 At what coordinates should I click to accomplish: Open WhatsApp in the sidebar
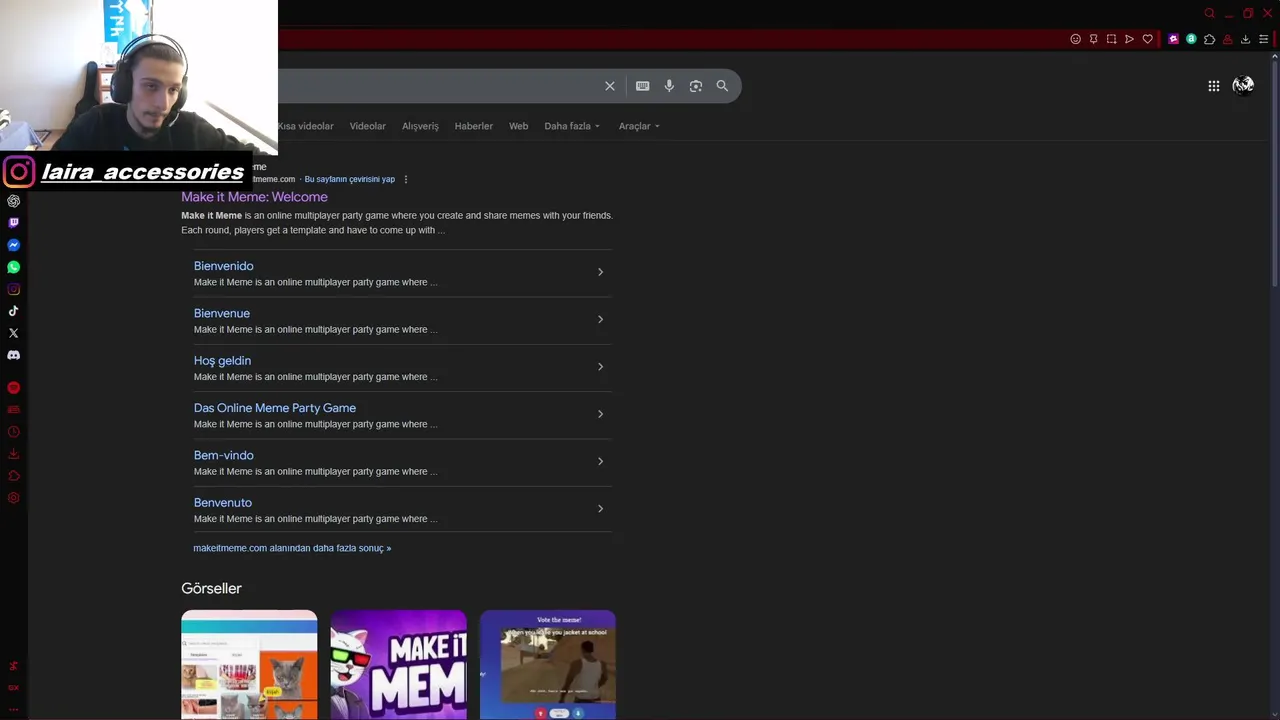coord(13,267)
